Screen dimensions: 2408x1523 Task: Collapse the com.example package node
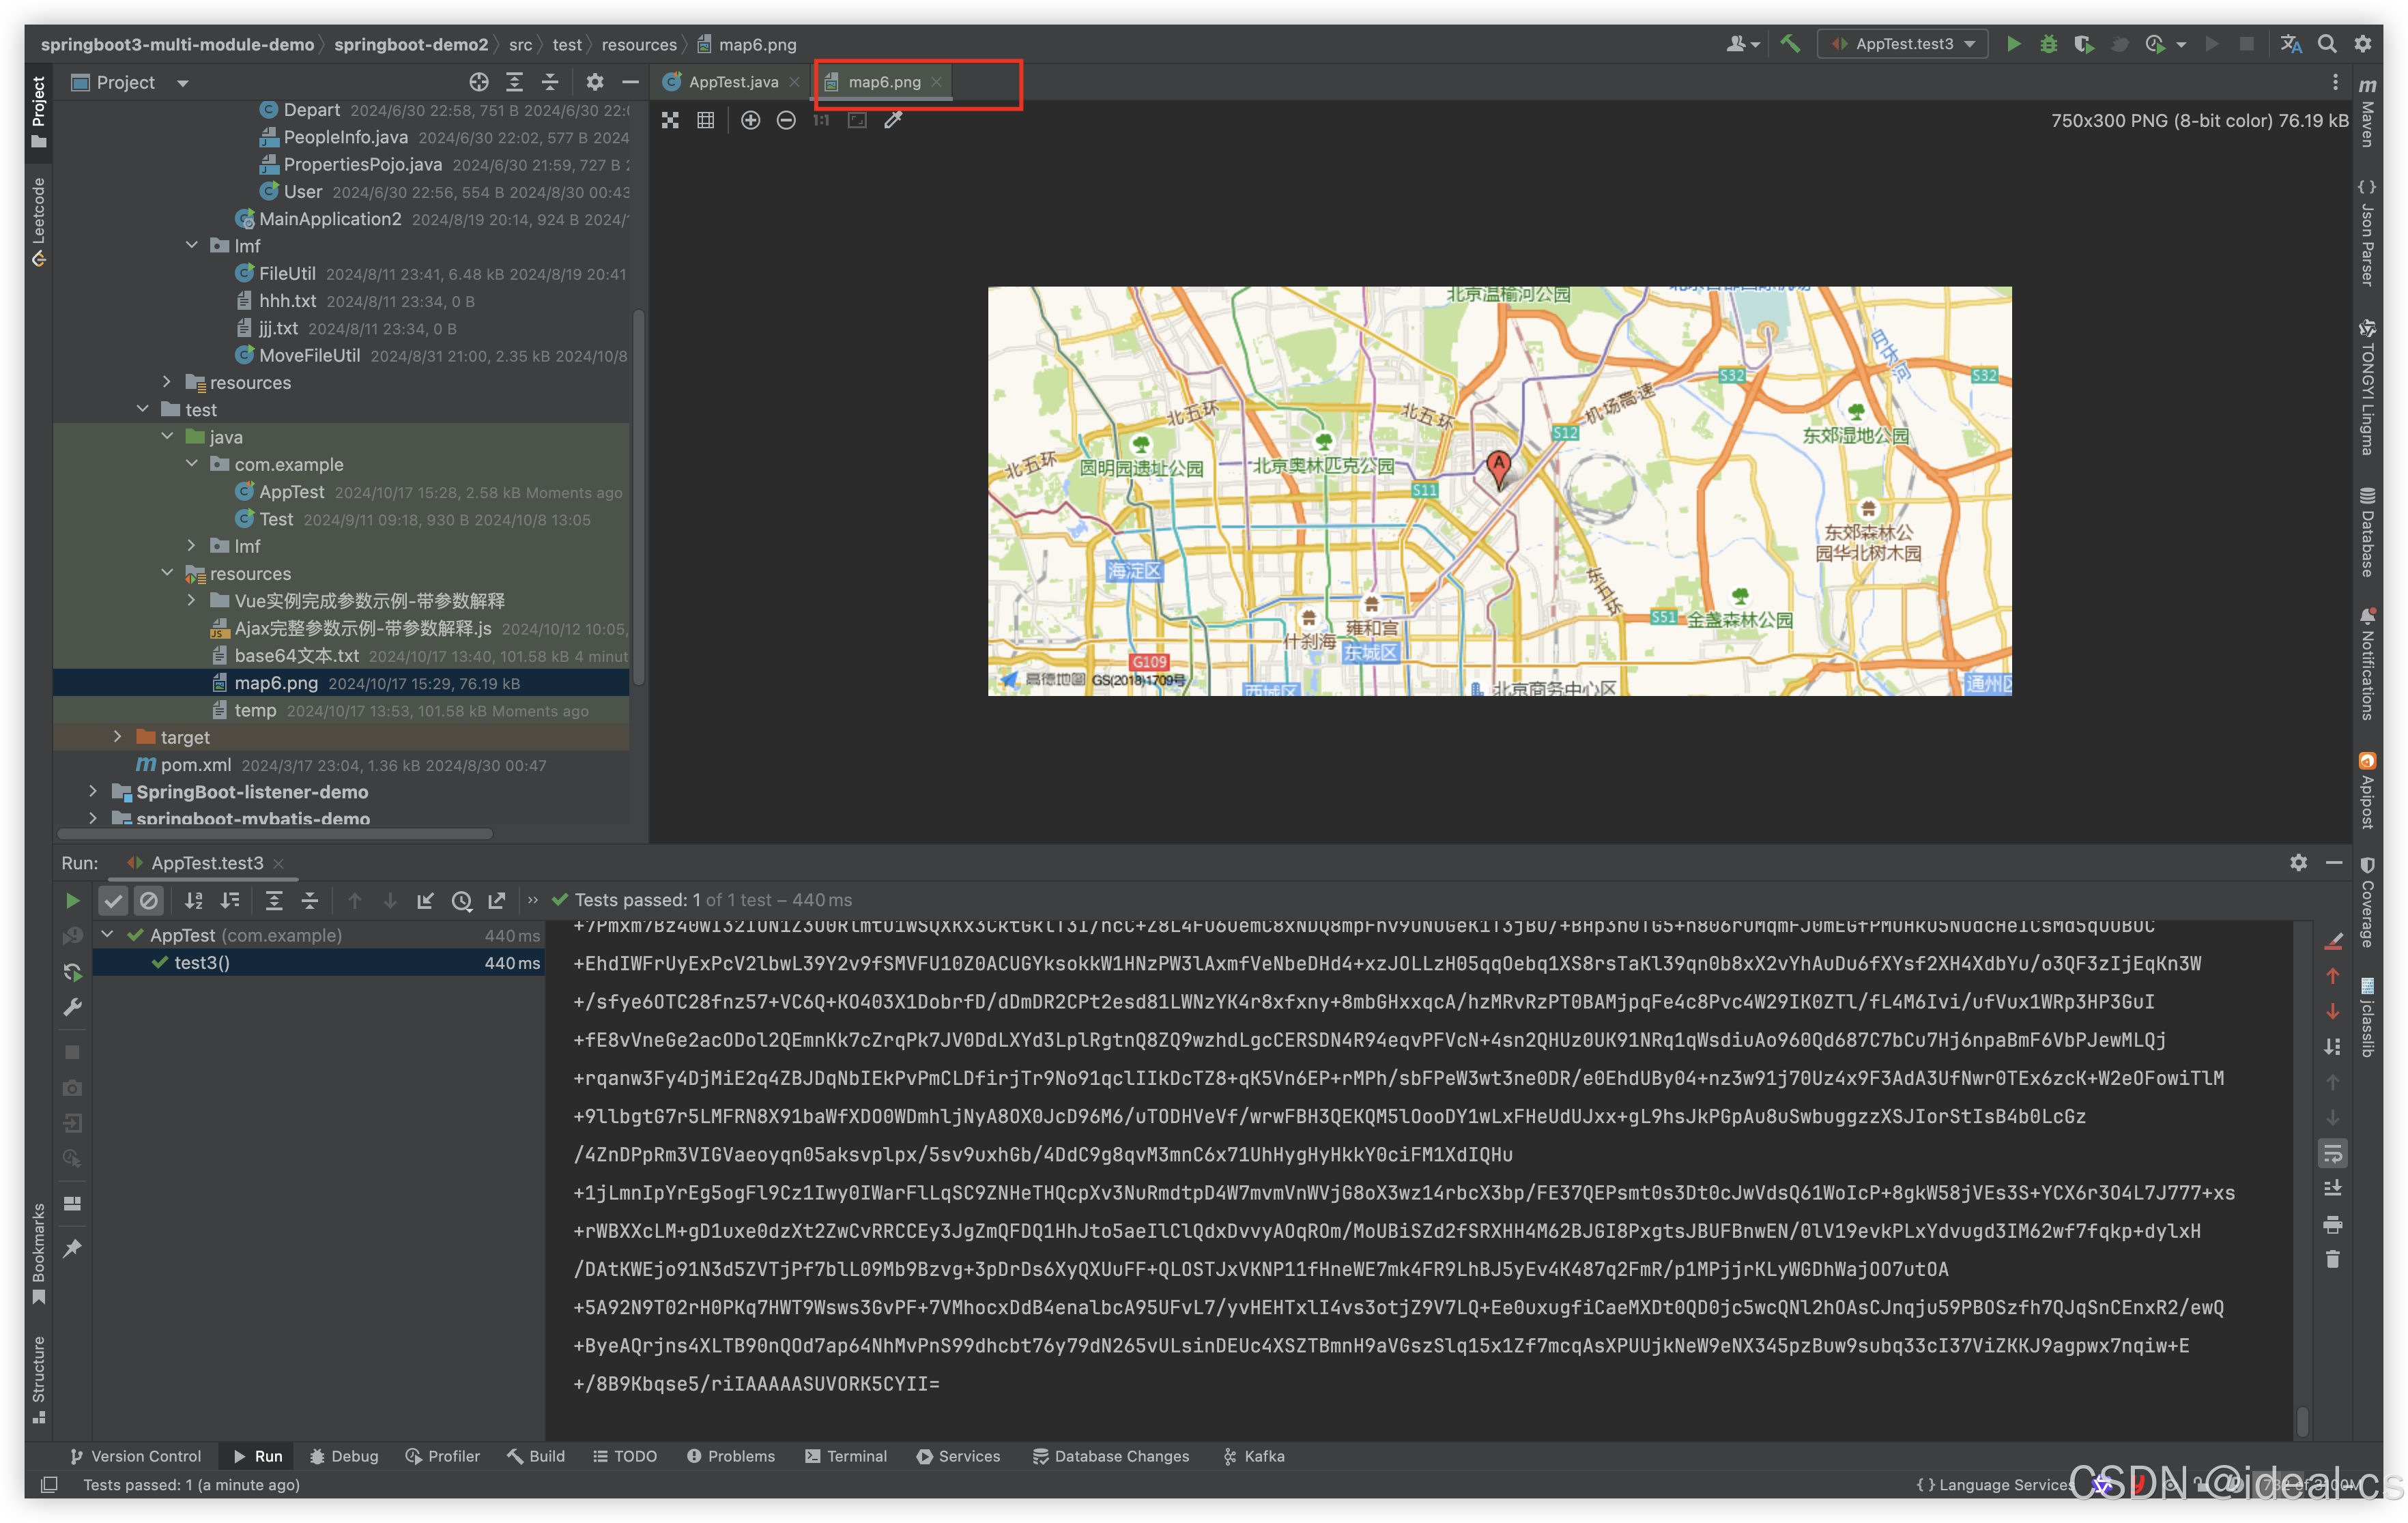point(192,464)
